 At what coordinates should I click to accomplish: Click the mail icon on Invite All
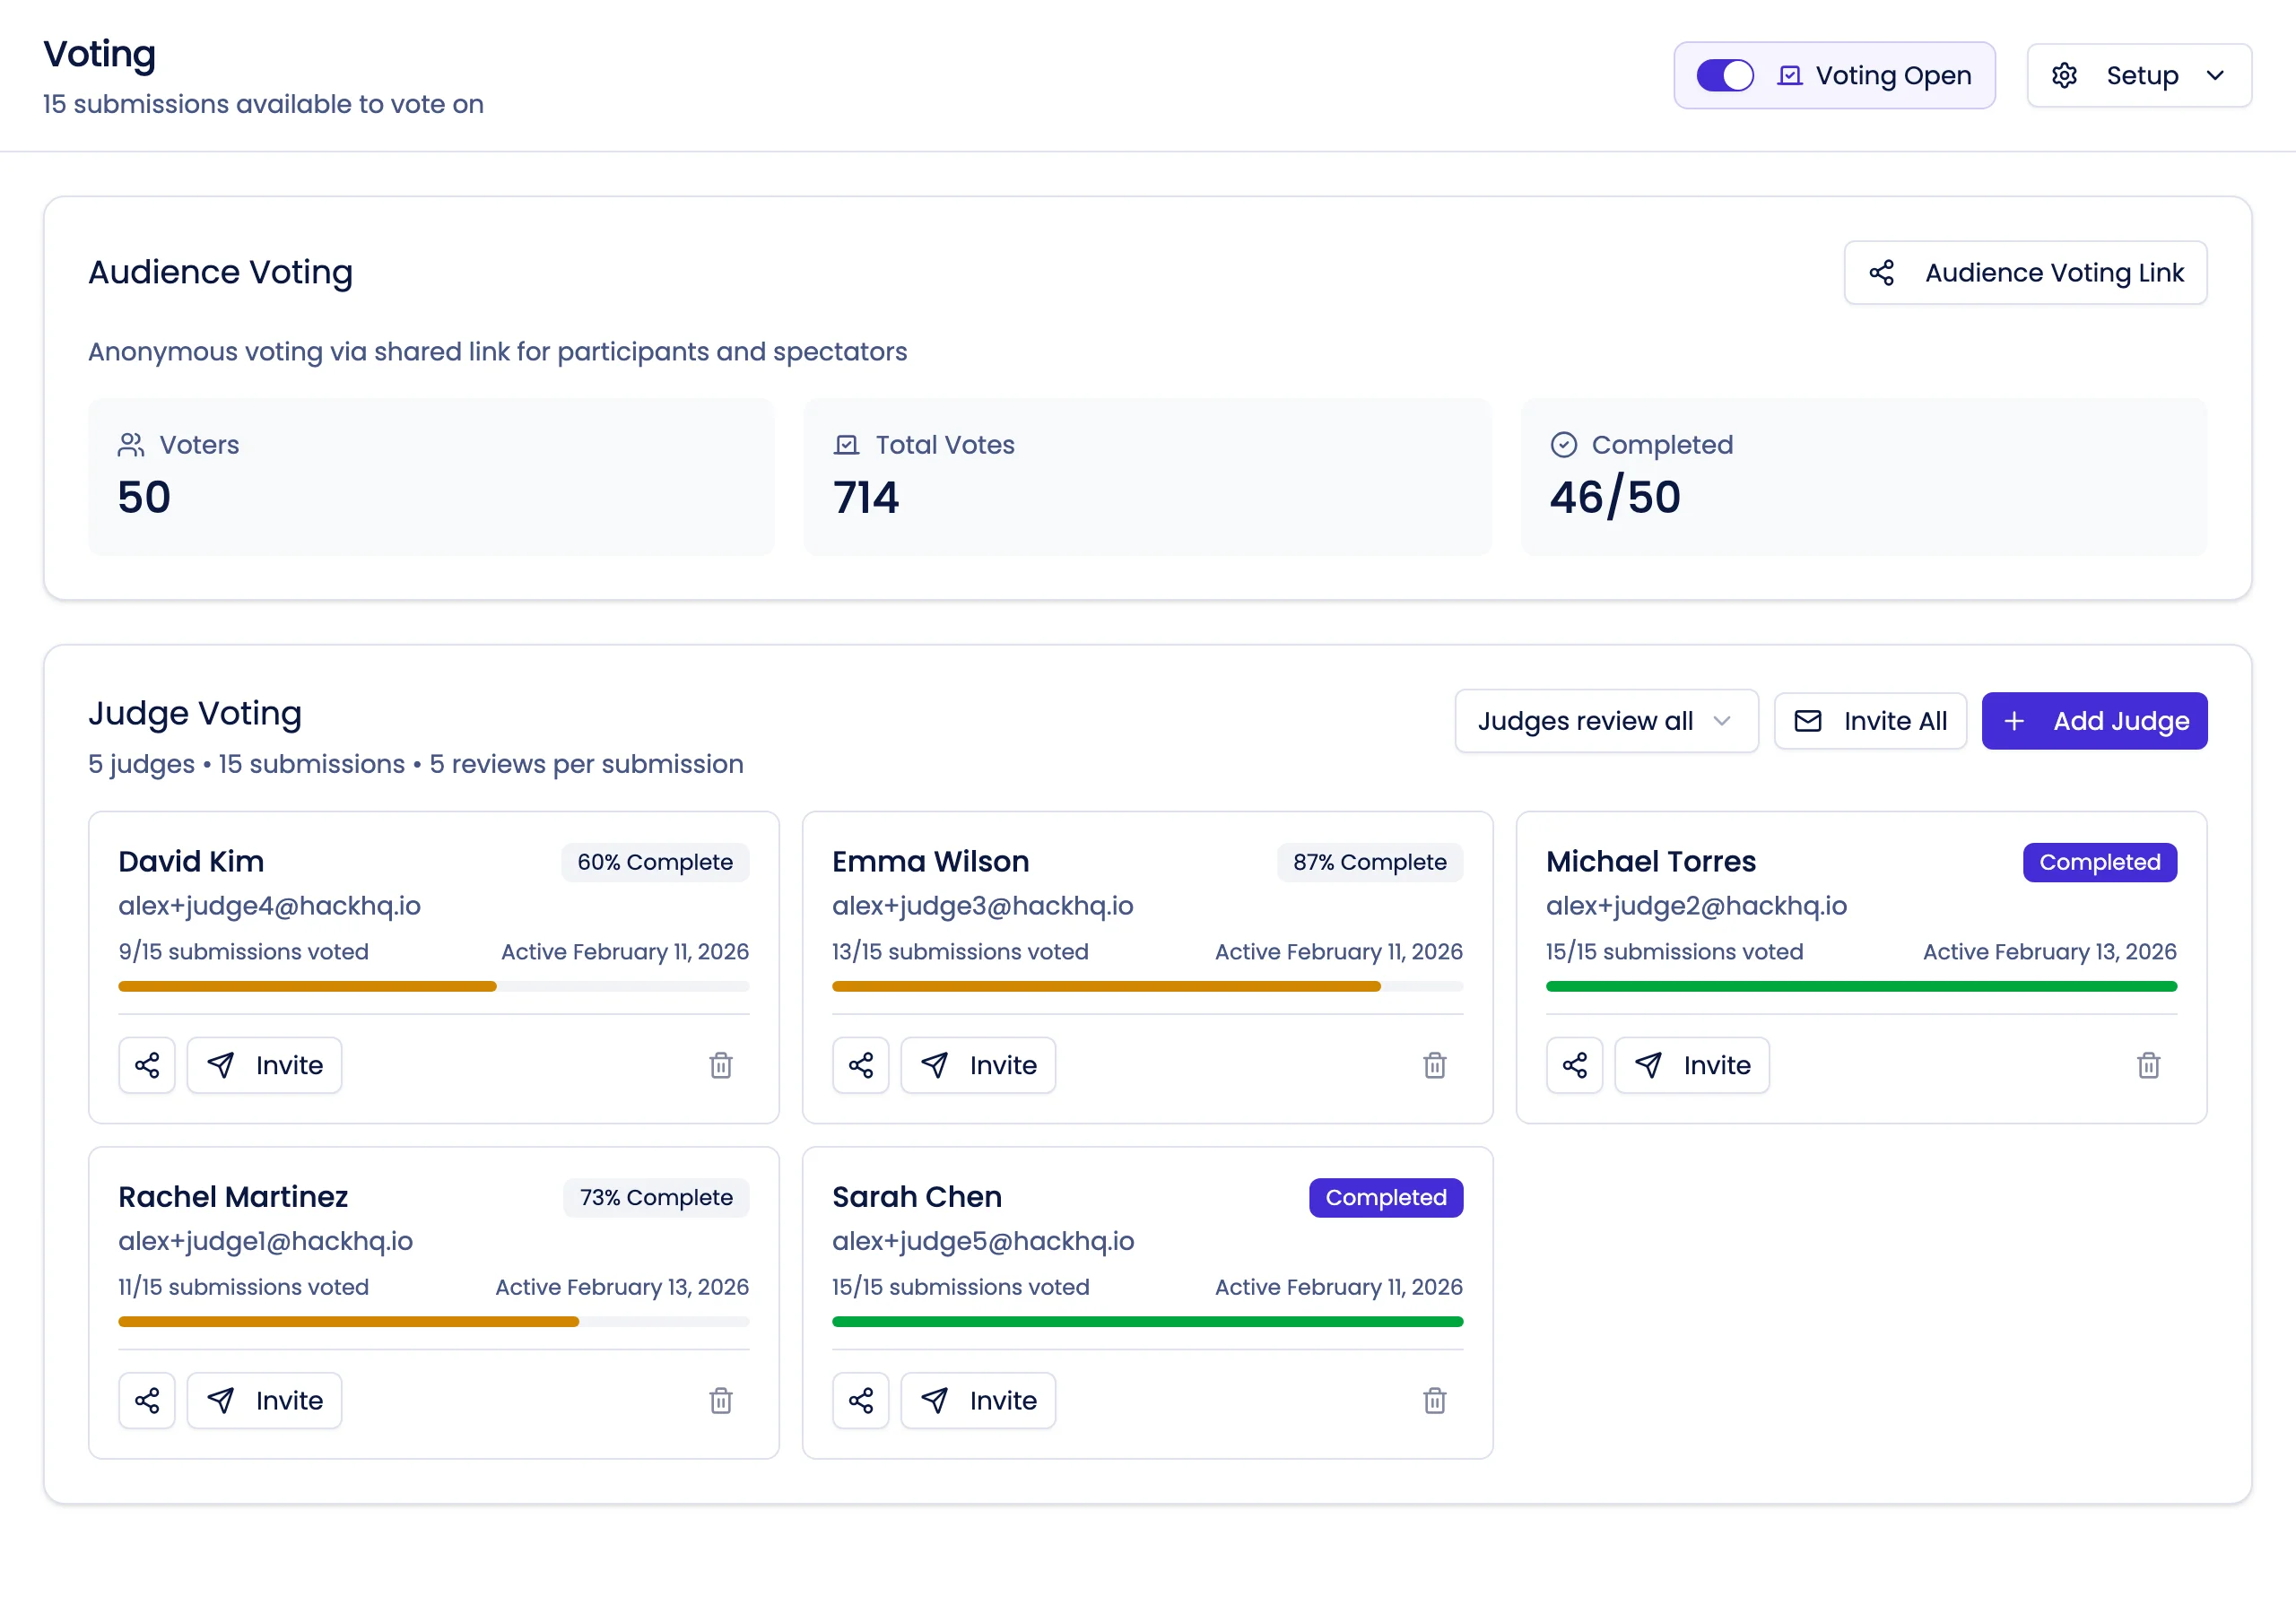(x=1808, y=720)
